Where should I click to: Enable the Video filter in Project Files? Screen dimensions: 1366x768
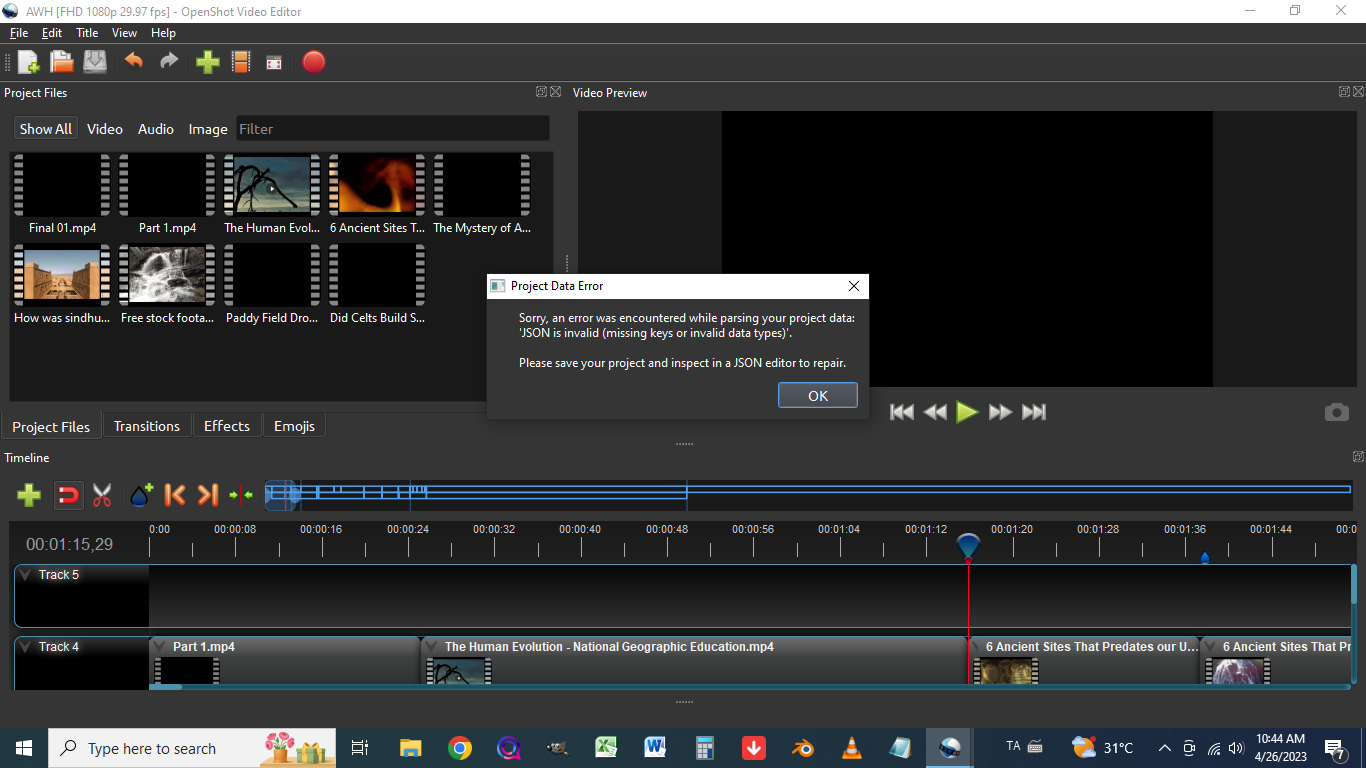[104, 128]
